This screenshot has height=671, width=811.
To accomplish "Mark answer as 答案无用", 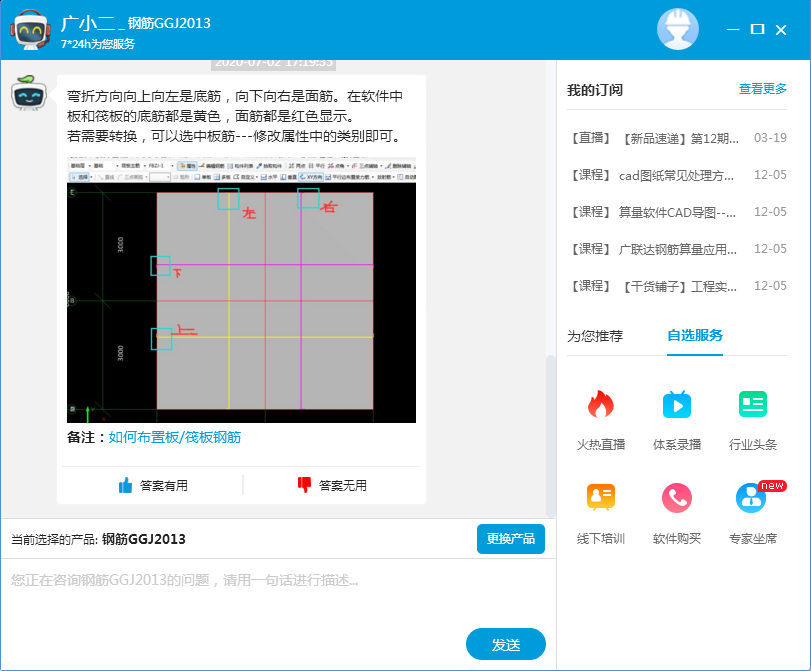I will pos(332,485).
